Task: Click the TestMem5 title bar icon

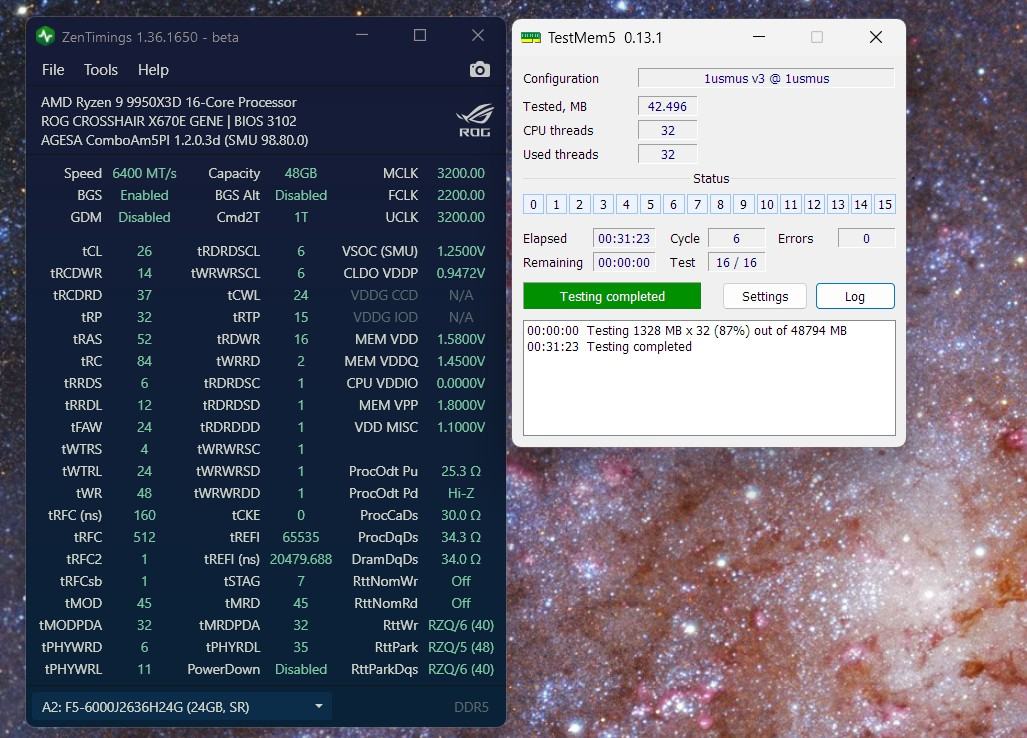Action: 531,37
